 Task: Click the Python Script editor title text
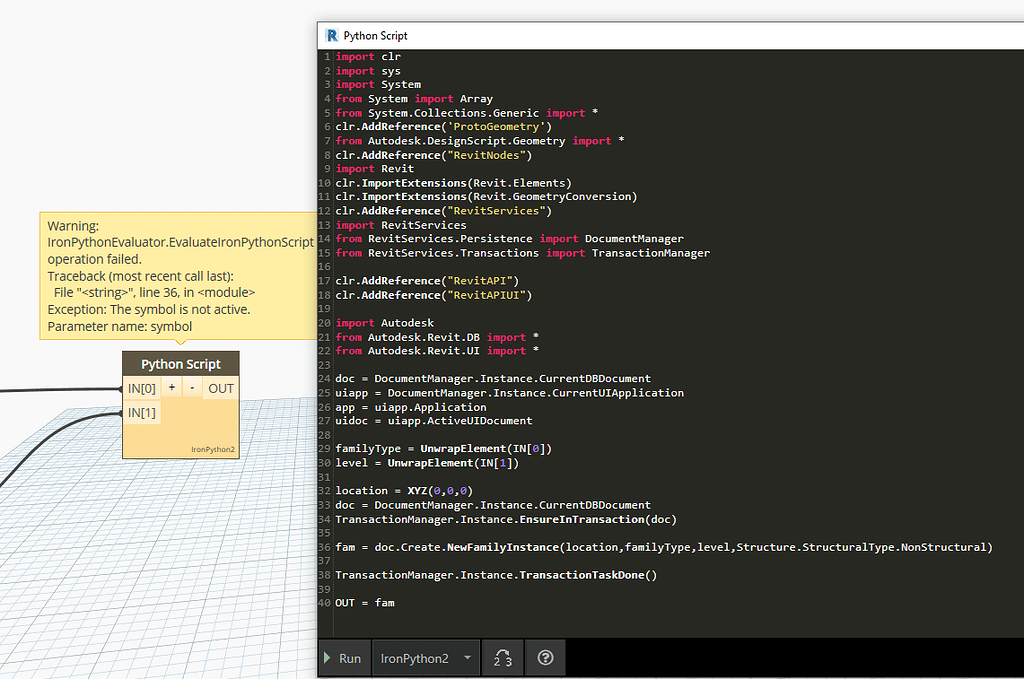(377, 35)
